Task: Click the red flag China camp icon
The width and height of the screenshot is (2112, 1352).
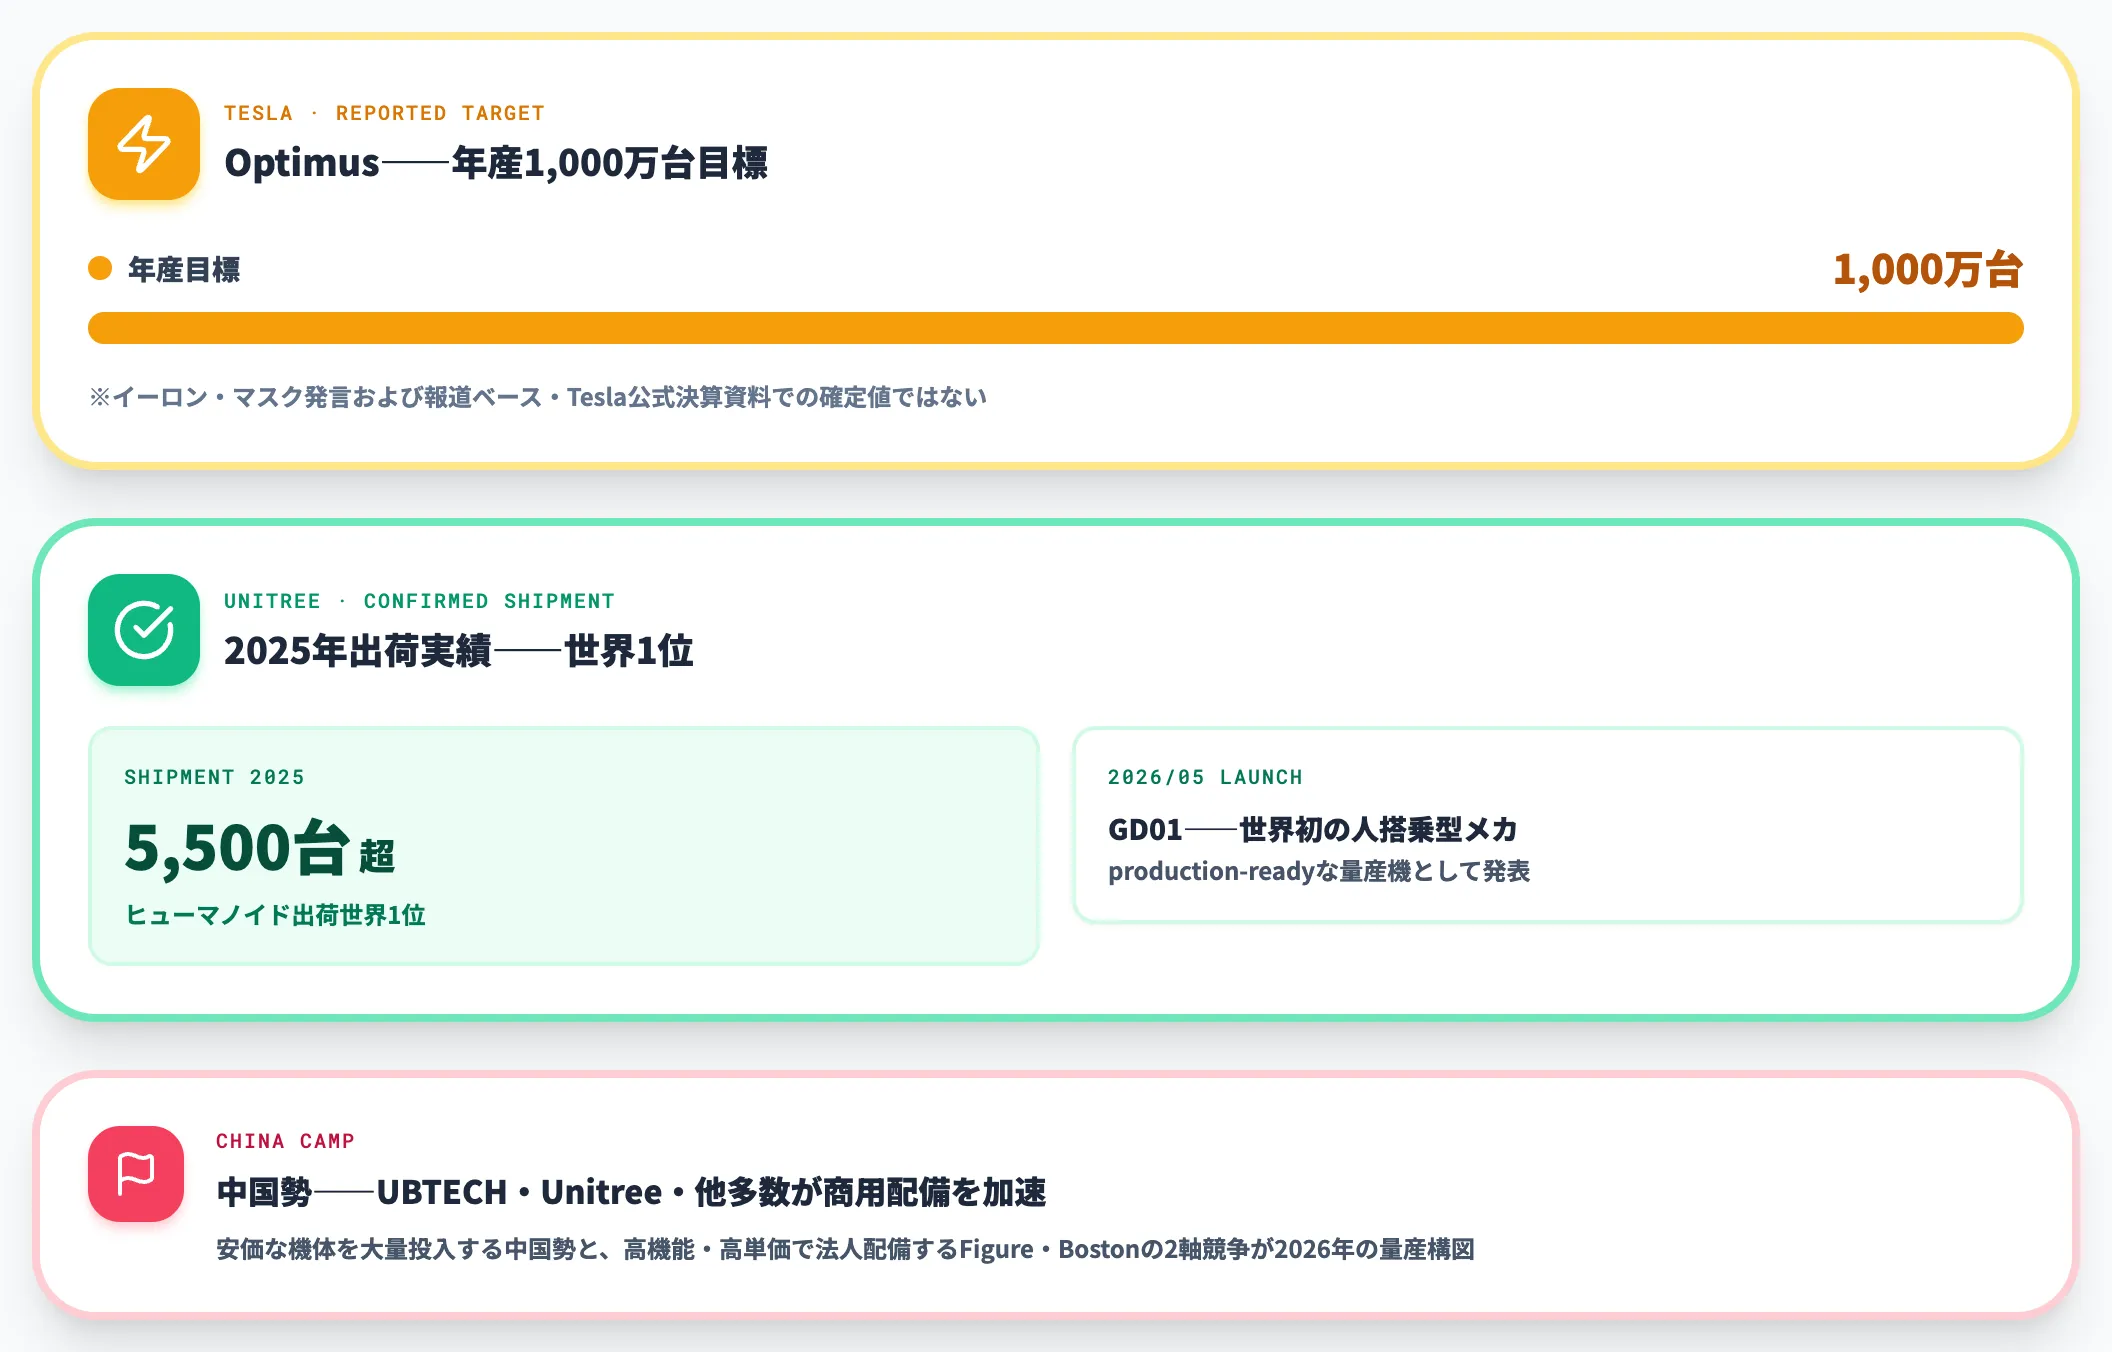Action: [136, 1174]
